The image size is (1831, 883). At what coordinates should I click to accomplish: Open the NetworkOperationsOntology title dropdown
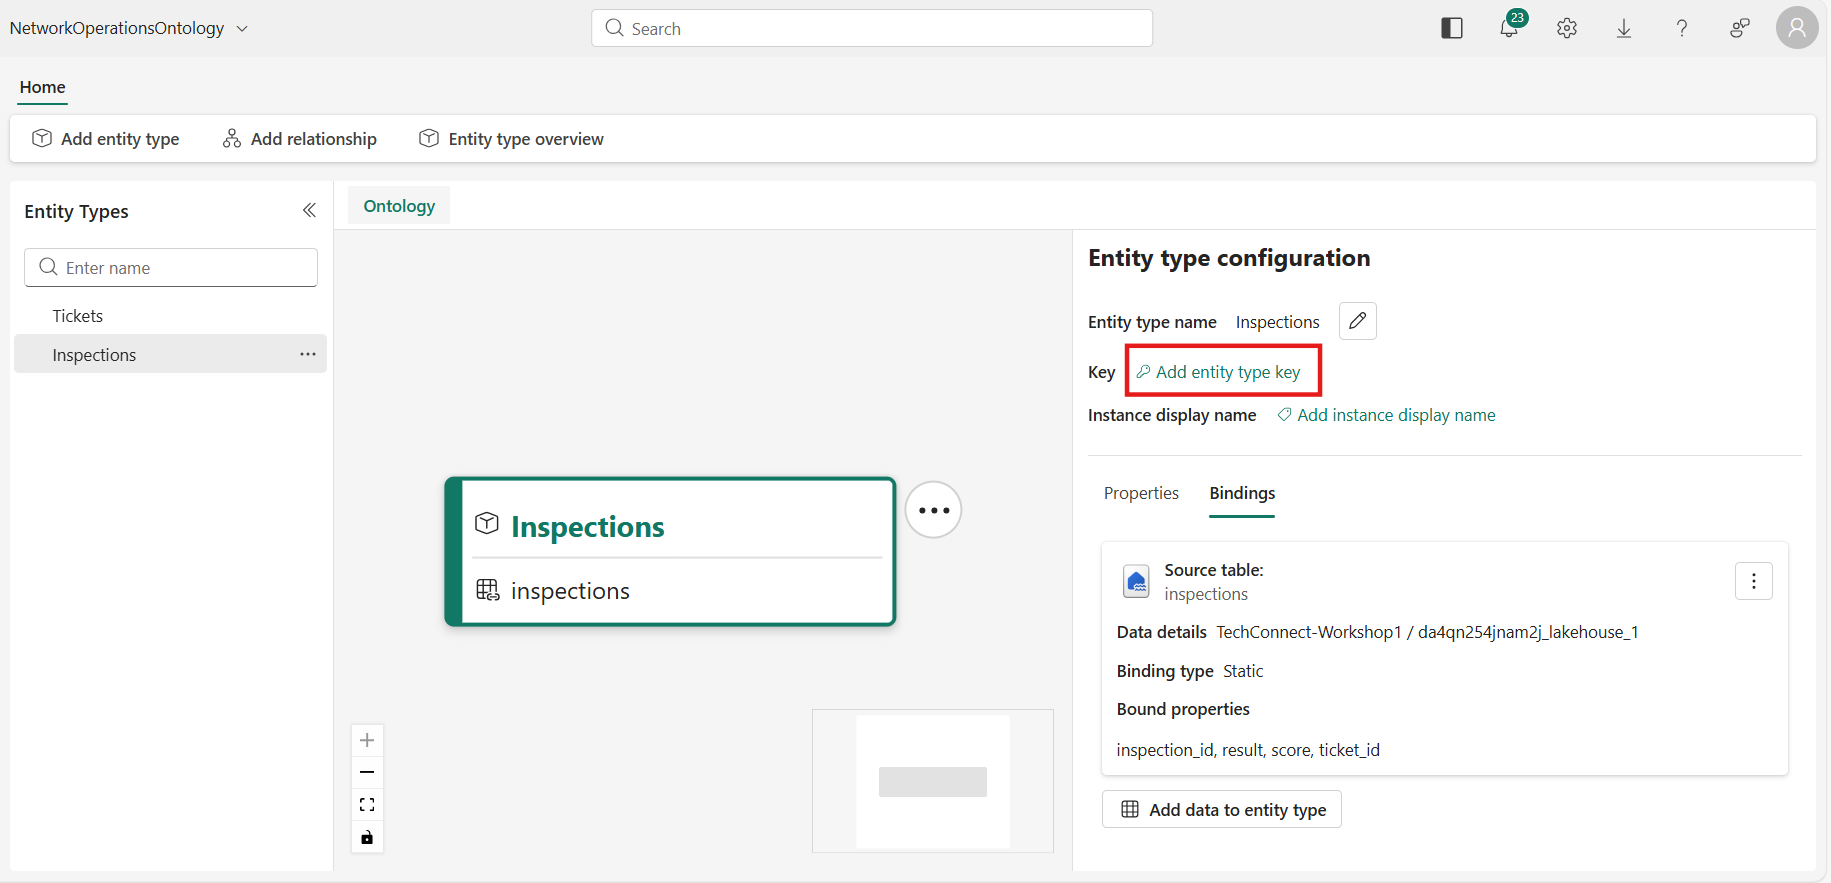128,28
